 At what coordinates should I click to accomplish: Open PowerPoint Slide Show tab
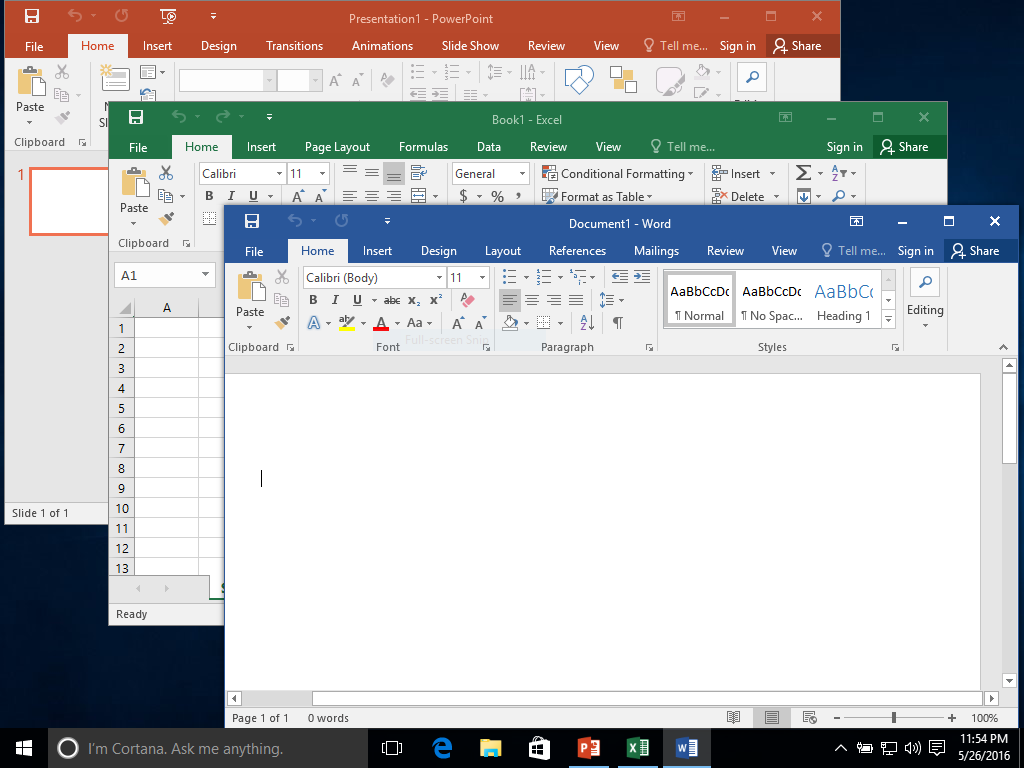click(x=470, y=46)
